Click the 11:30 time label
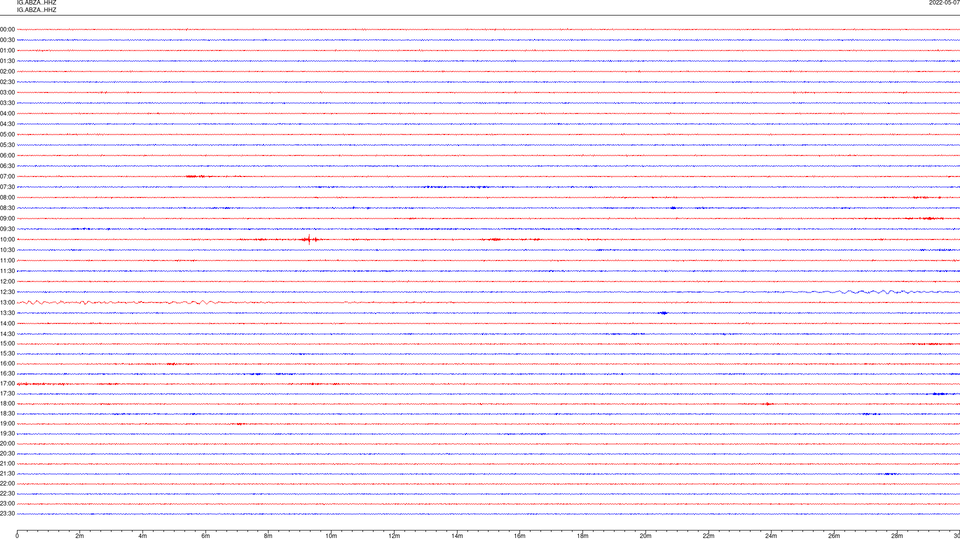Viewport: 960px width, 540px height. tap(7, 271)
